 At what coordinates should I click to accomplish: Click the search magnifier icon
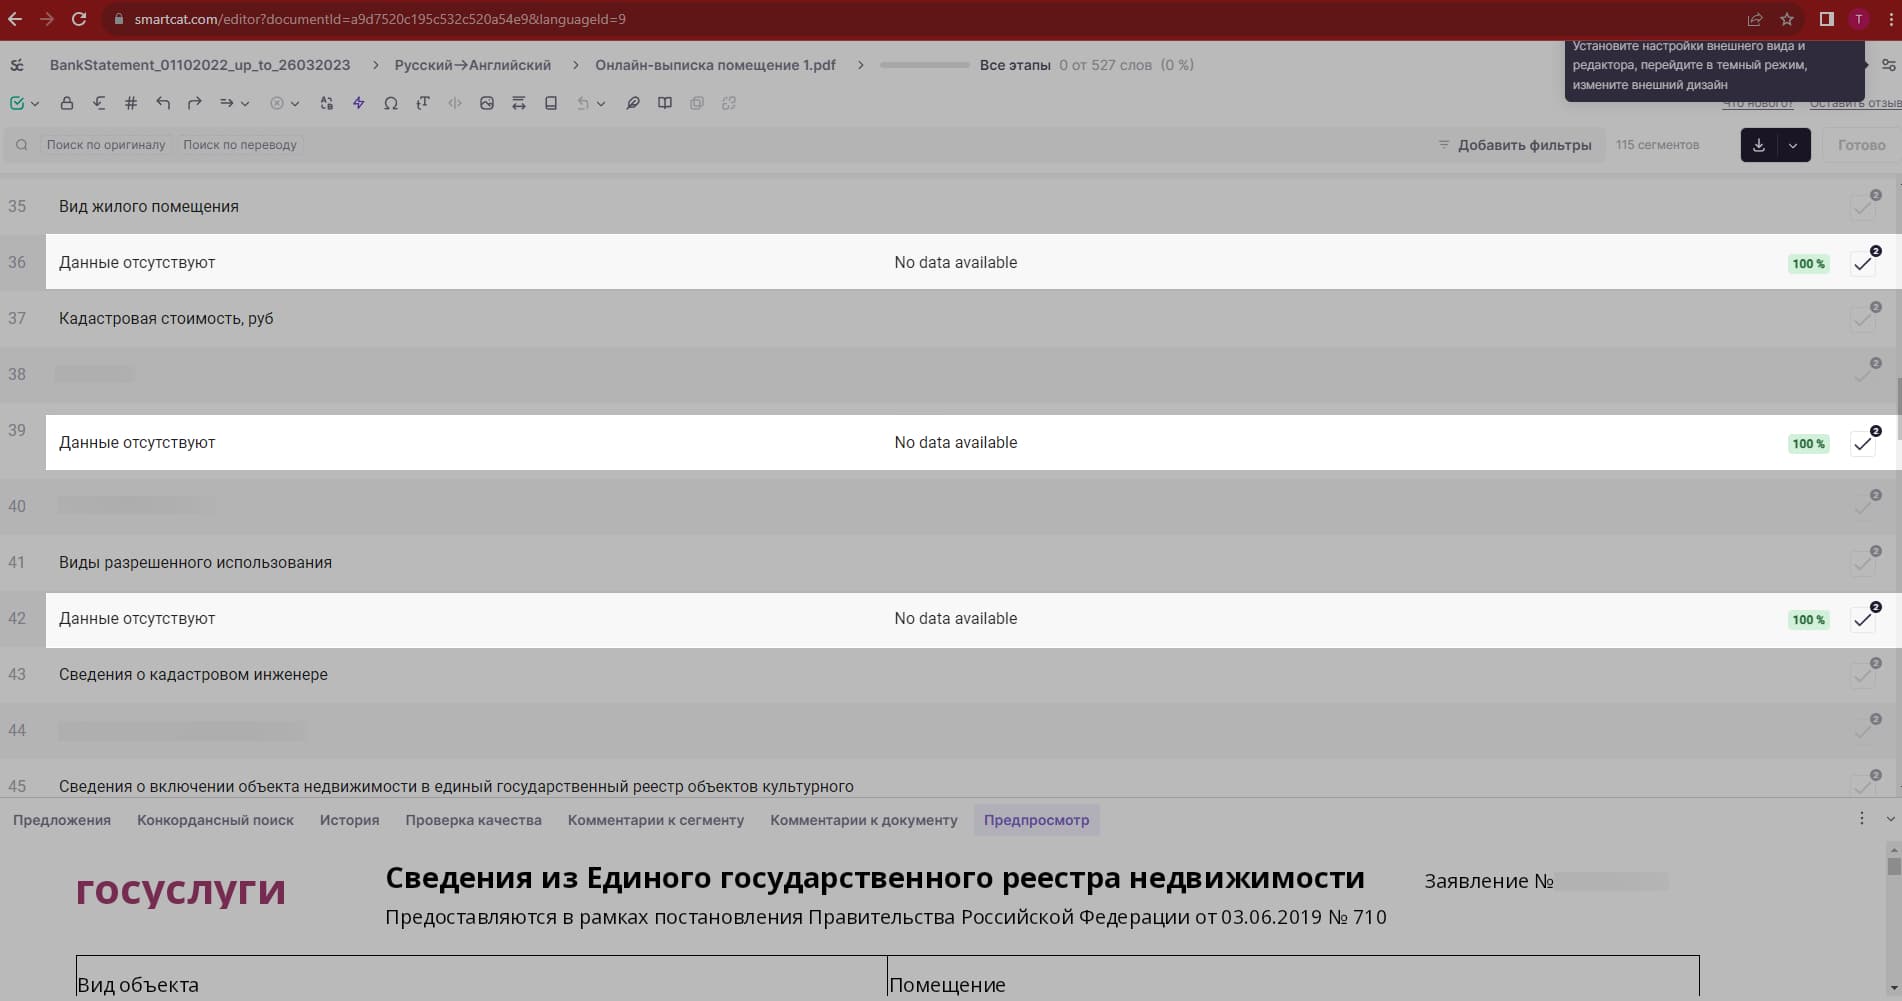pos(22,145)
